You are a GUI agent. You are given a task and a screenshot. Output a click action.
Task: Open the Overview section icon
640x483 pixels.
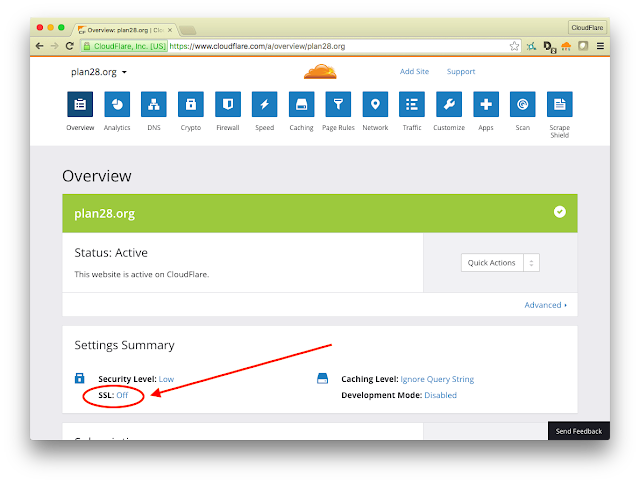tap(80, 104)
